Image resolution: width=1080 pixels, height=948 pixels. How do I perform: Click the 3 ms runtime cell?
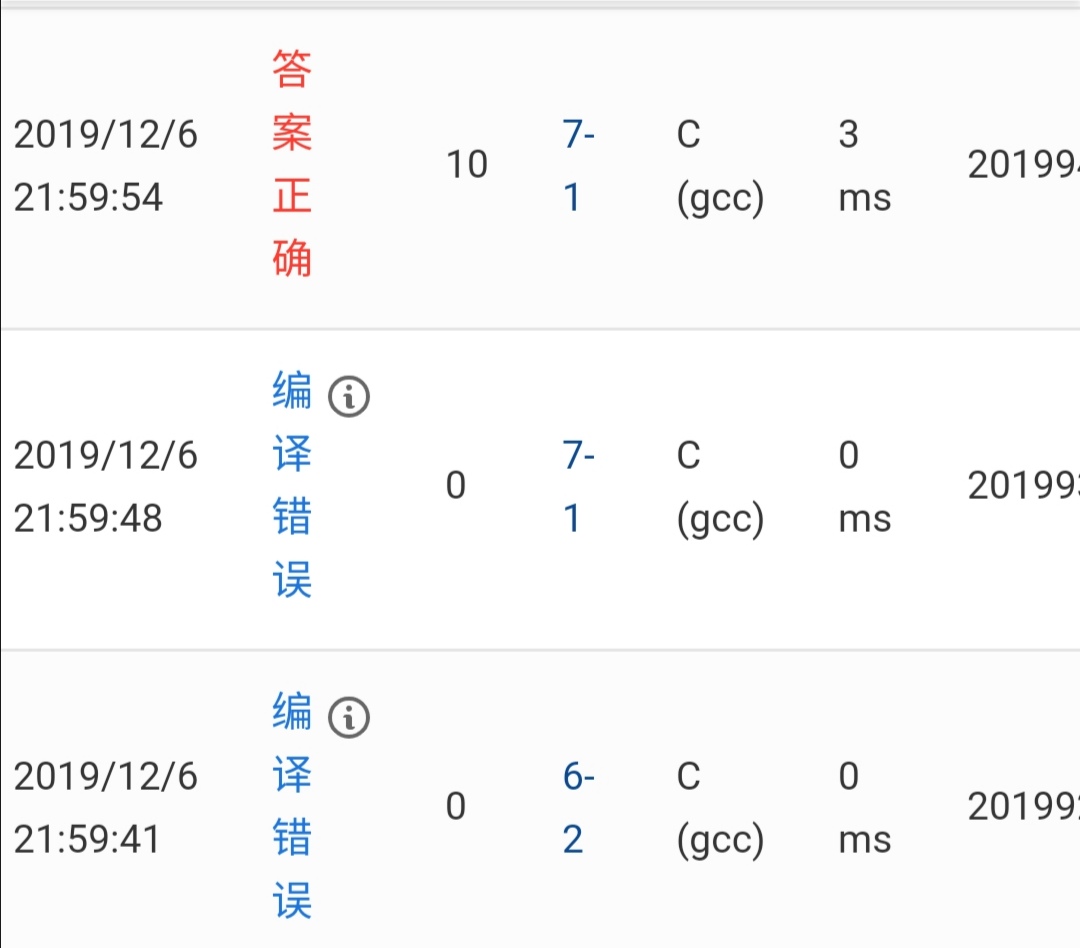pos(863,165)
